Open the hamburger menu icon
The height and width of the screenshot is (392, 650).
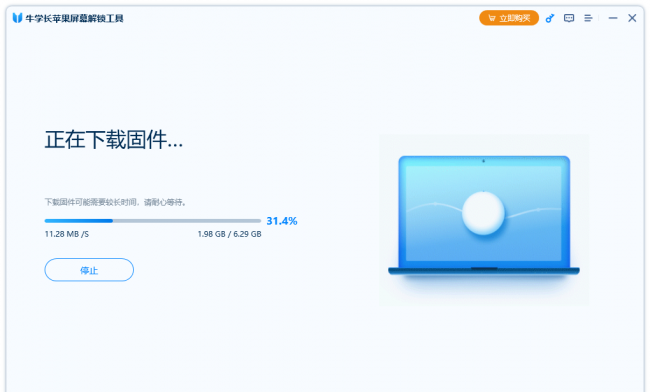pyautogui.click(x=588, y=18)
